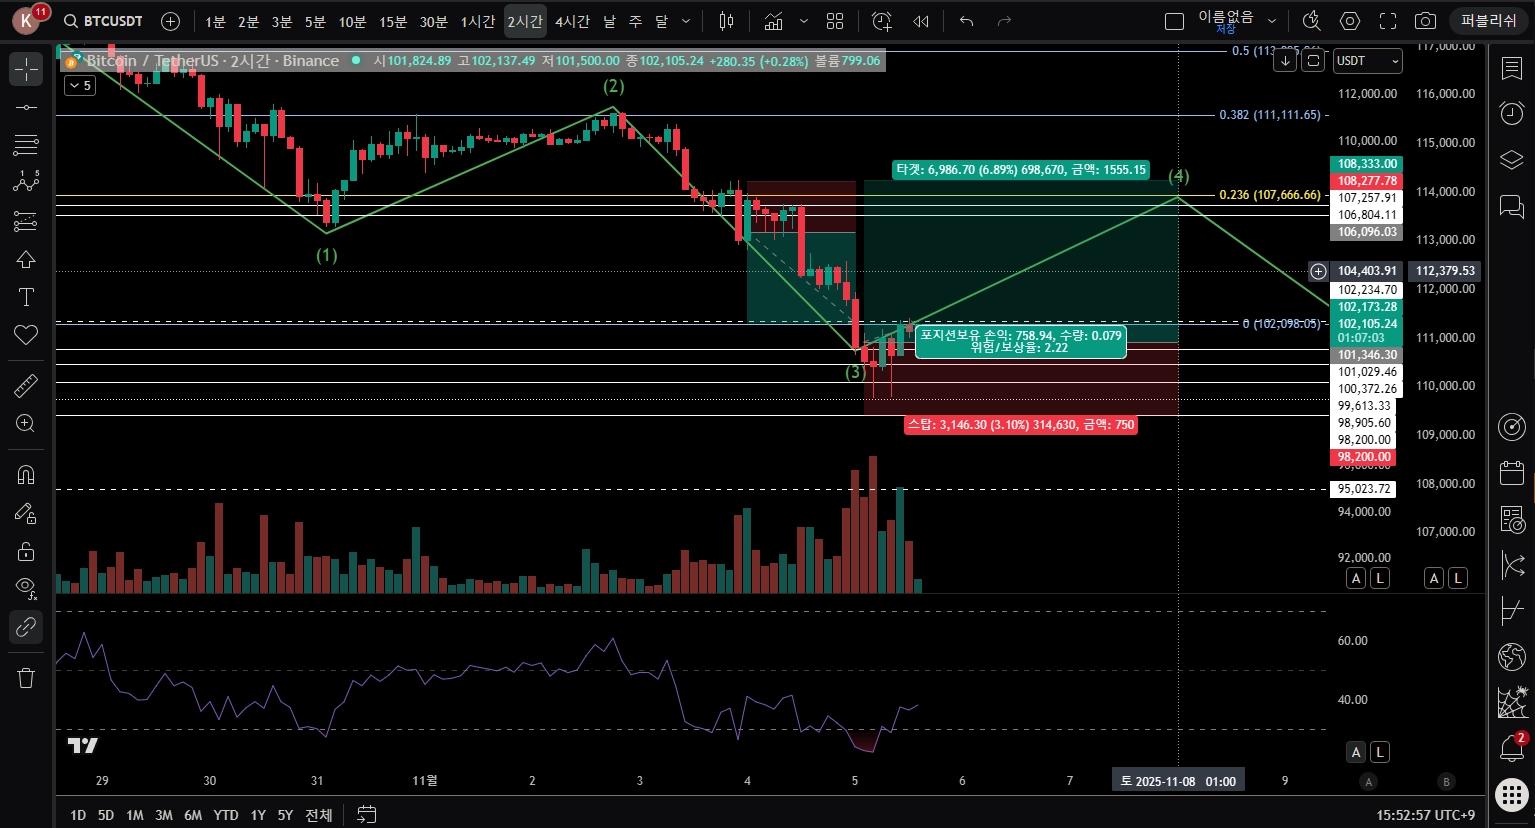The width and height of the screenshot is (1535, 828).
Task: Undo the last chart action
Action: point(966,21)
